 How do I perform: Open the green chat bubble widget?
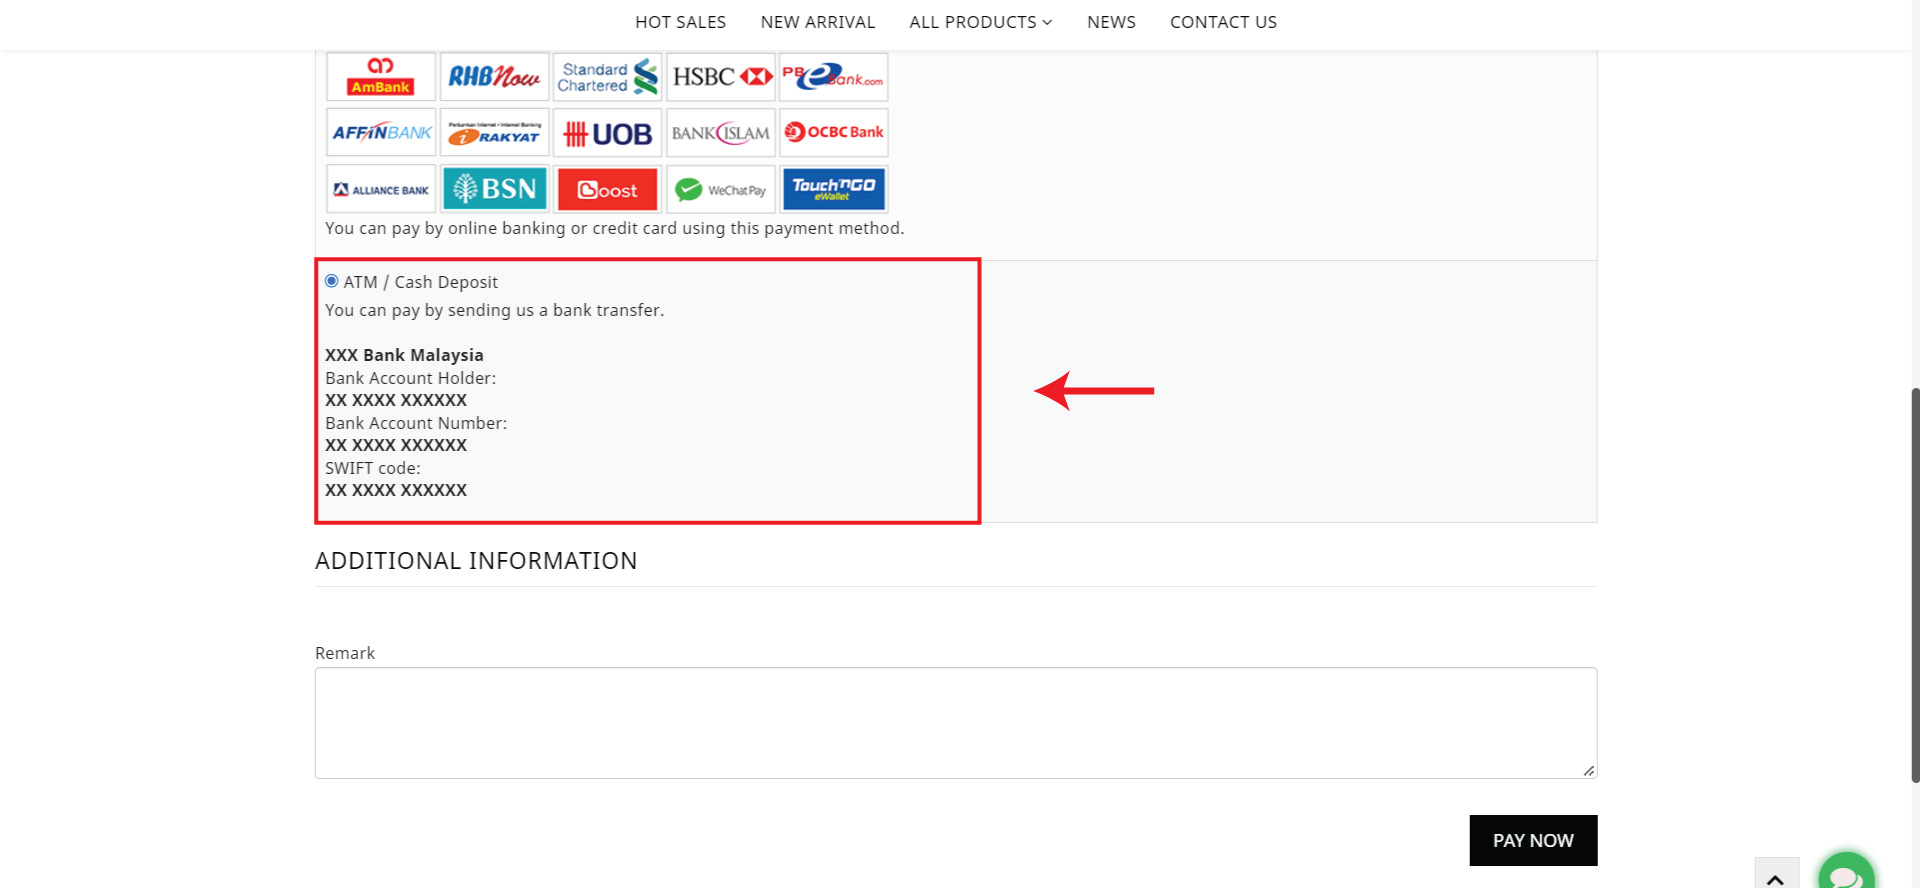click(x=1846, y=872)
